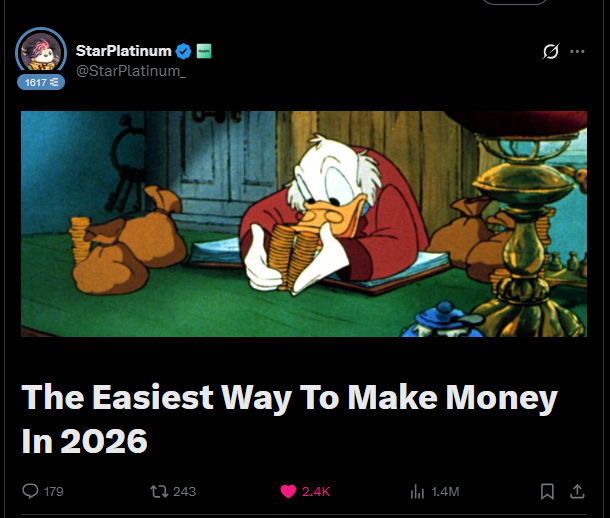Screen dimensions: 610x518
Task: Open the @StarPlatinum_ handle link
Action: coord(131,71)
